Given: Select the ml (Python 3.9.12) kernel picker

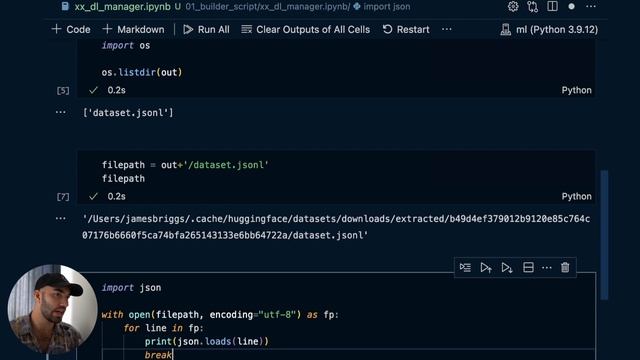Looking at the screenshot, I should click(549, 29).
